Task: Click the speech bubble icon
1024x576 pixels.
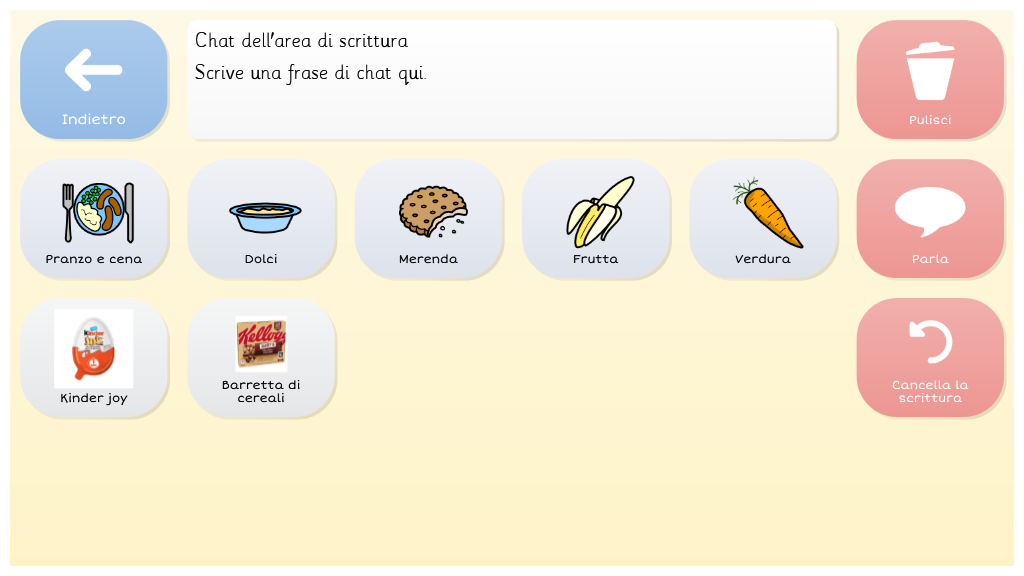Action: 930,210
